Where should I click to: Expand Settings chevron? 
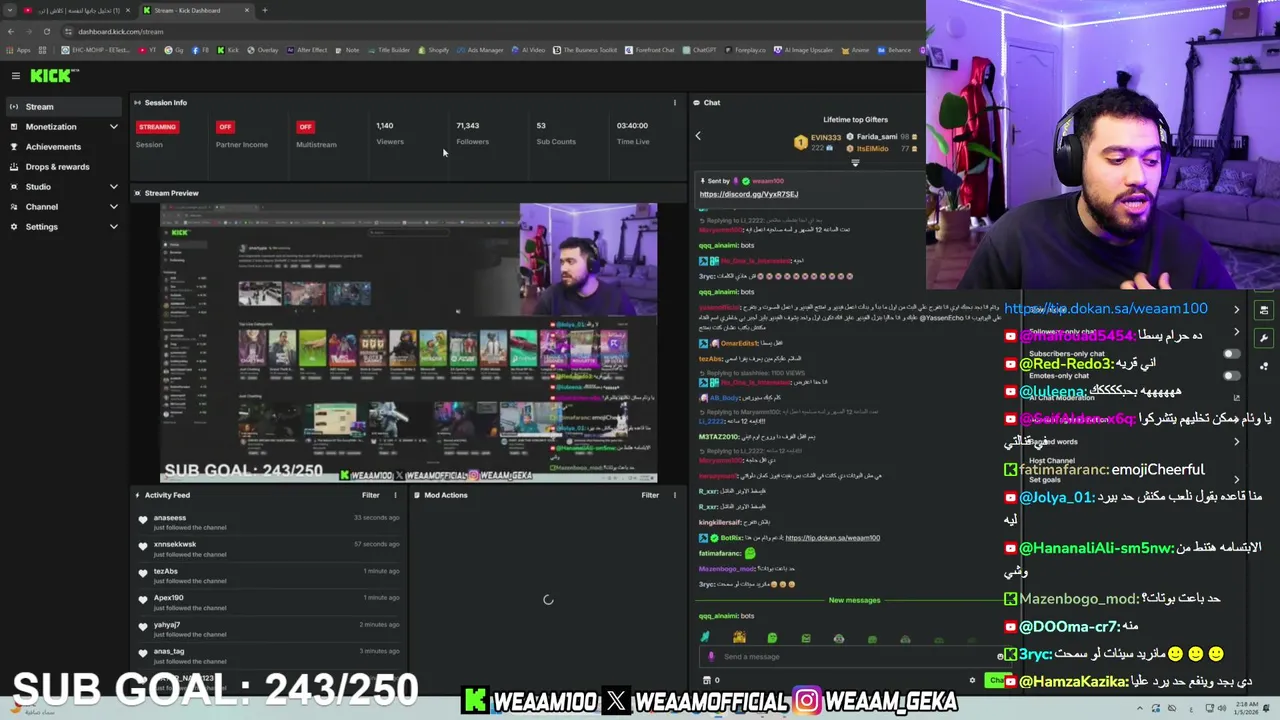(113, 227)
